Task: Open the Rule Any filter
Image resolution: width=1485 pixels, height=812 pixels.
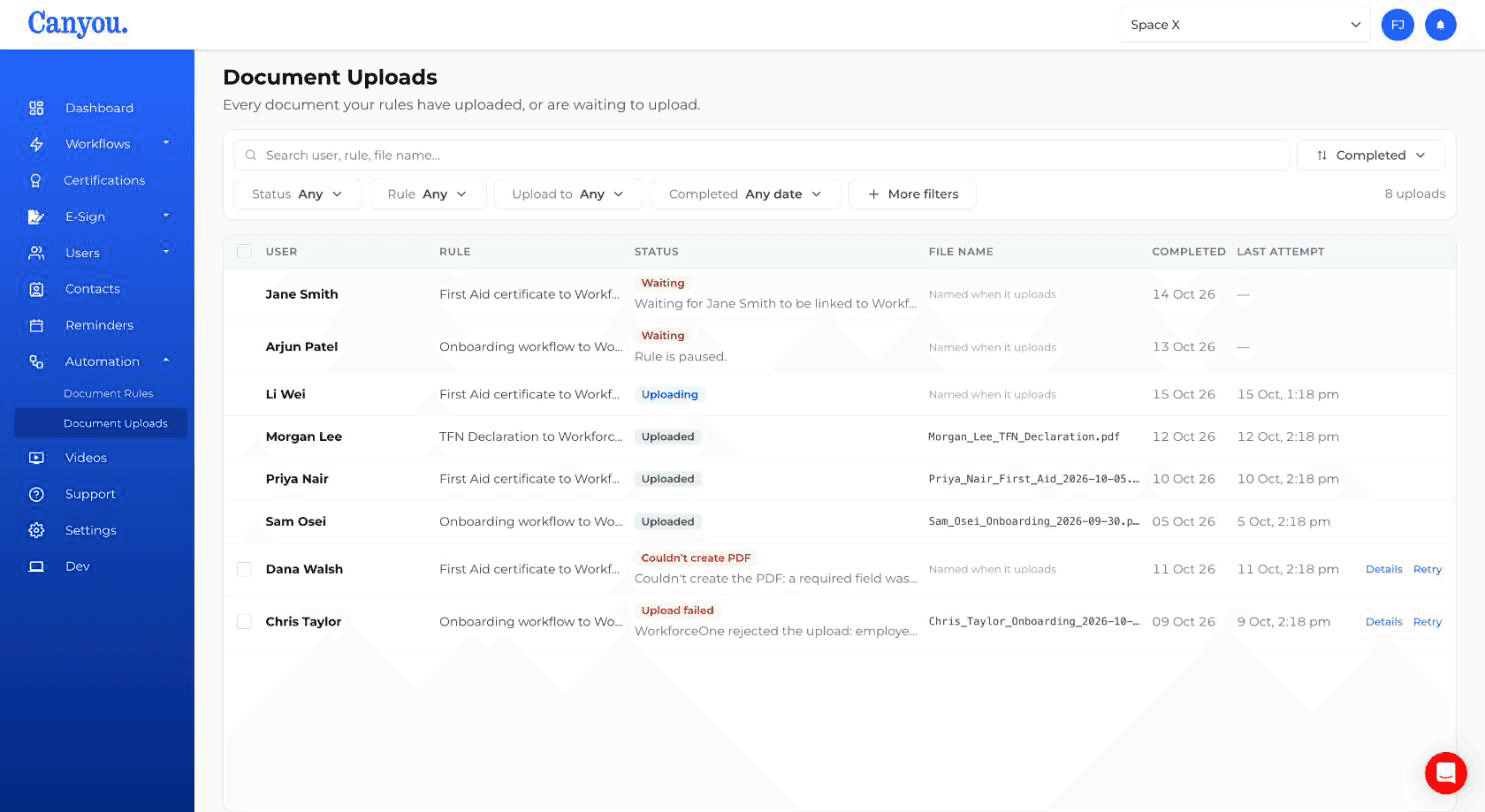Action: 428,194
